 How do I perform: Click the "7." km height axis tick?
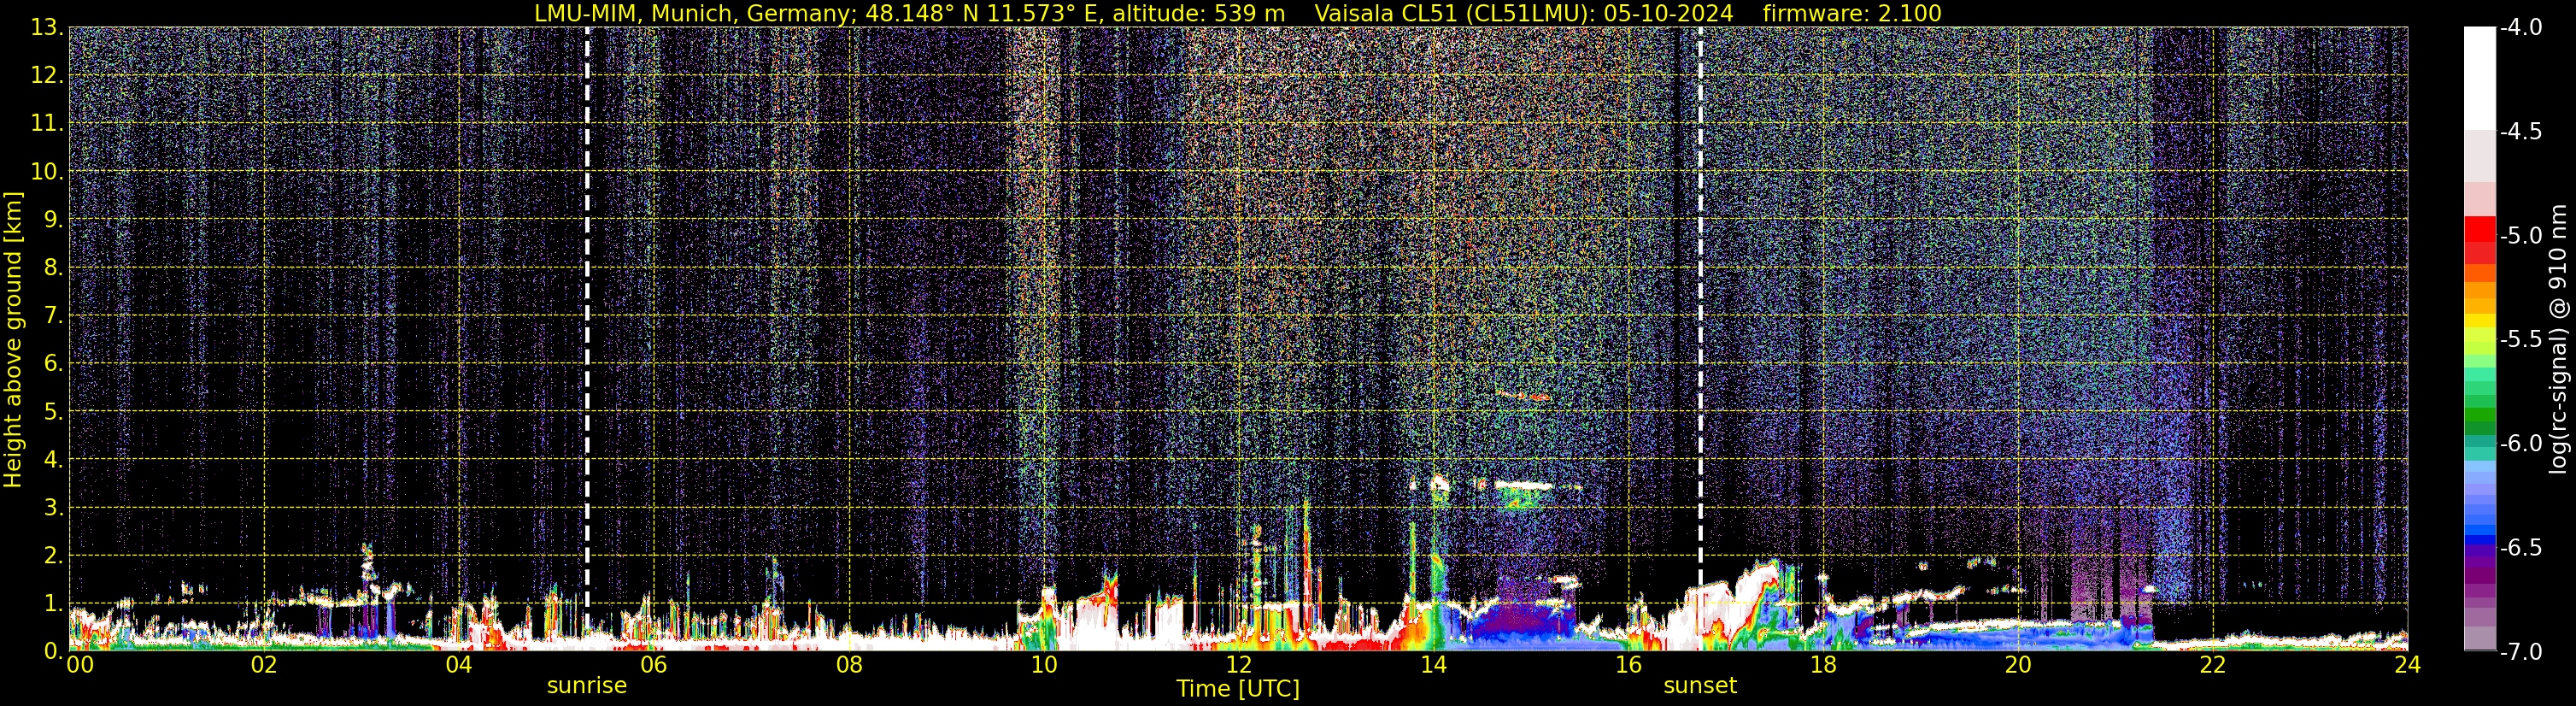click(53, 315)
